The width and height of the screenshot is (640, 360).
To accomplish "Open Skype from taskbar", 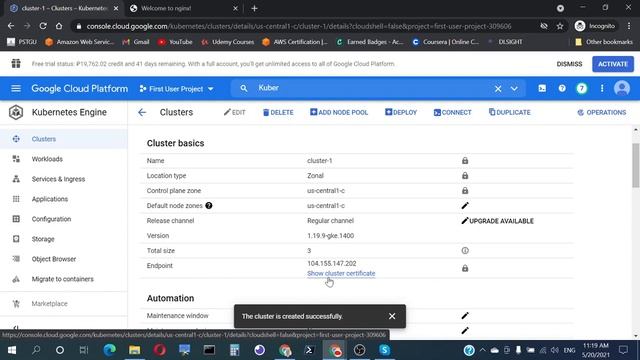I will (x=384, y=350).
